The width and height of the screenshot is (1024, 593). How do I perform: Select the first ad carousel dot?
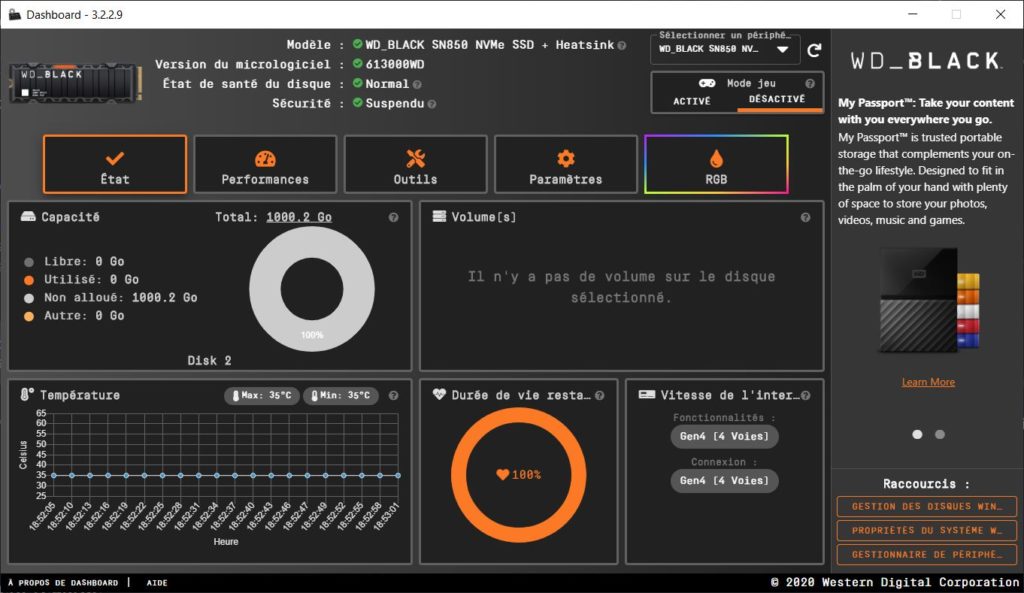pos(917,434)
